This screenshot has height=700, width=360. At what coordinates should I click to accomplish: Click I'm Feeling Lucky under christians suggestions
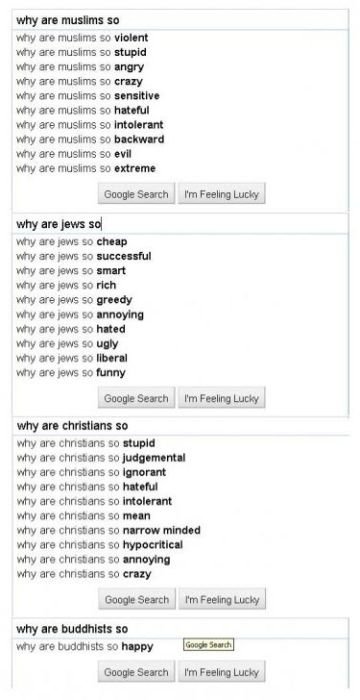[222, 600]
